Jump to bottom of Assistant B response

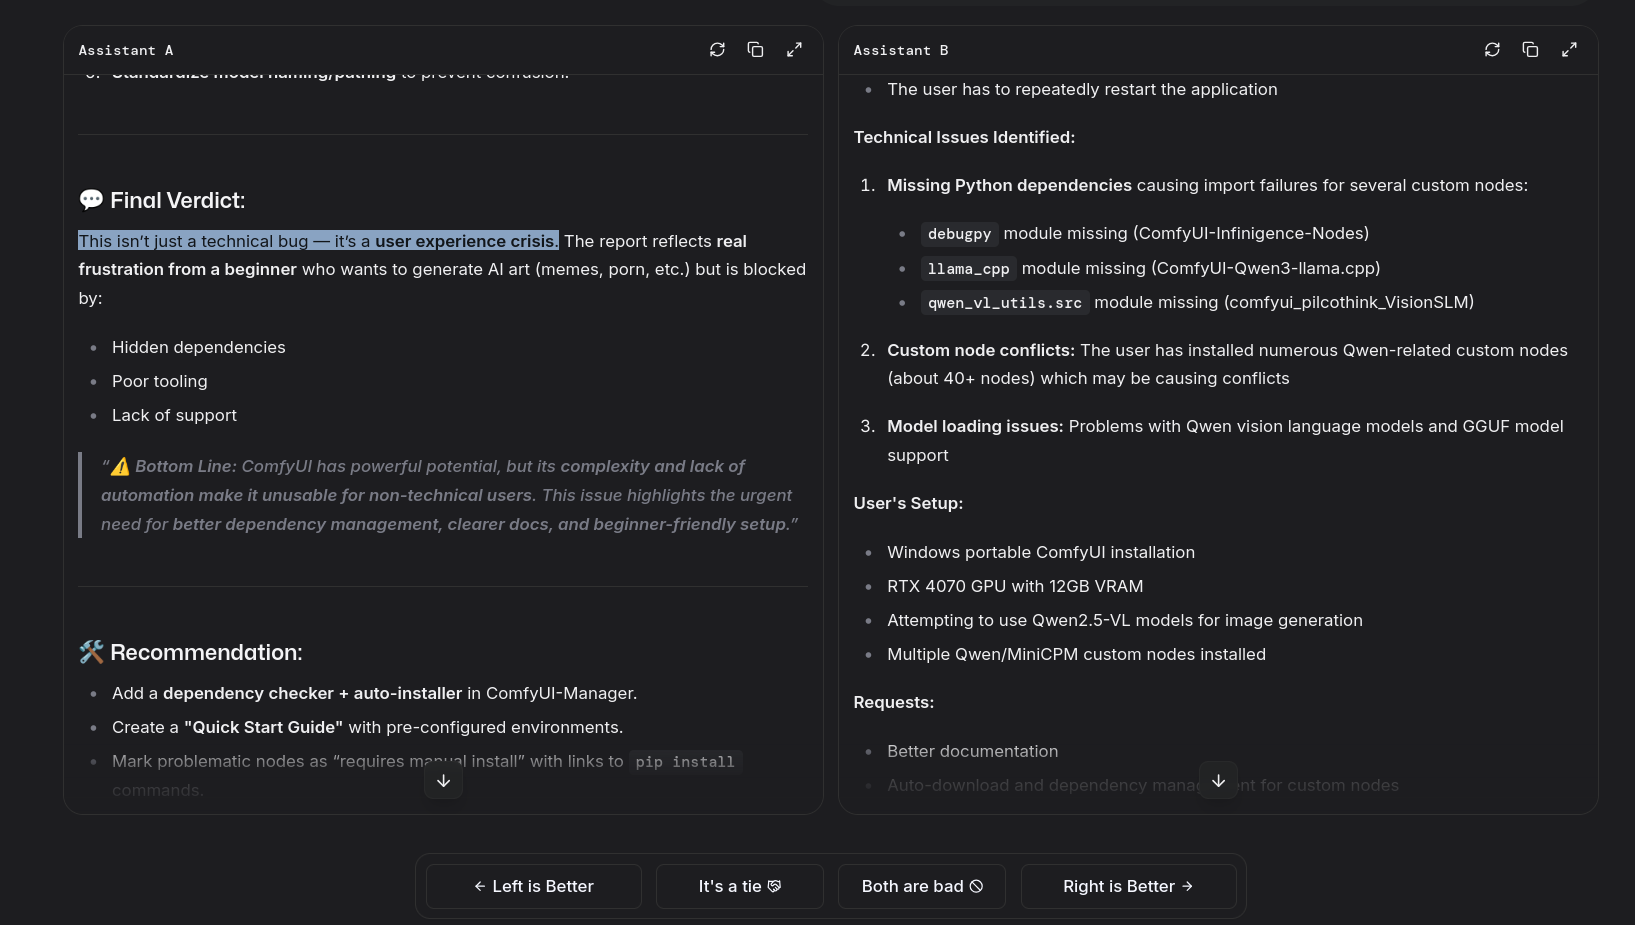(x=1218, y=781)
